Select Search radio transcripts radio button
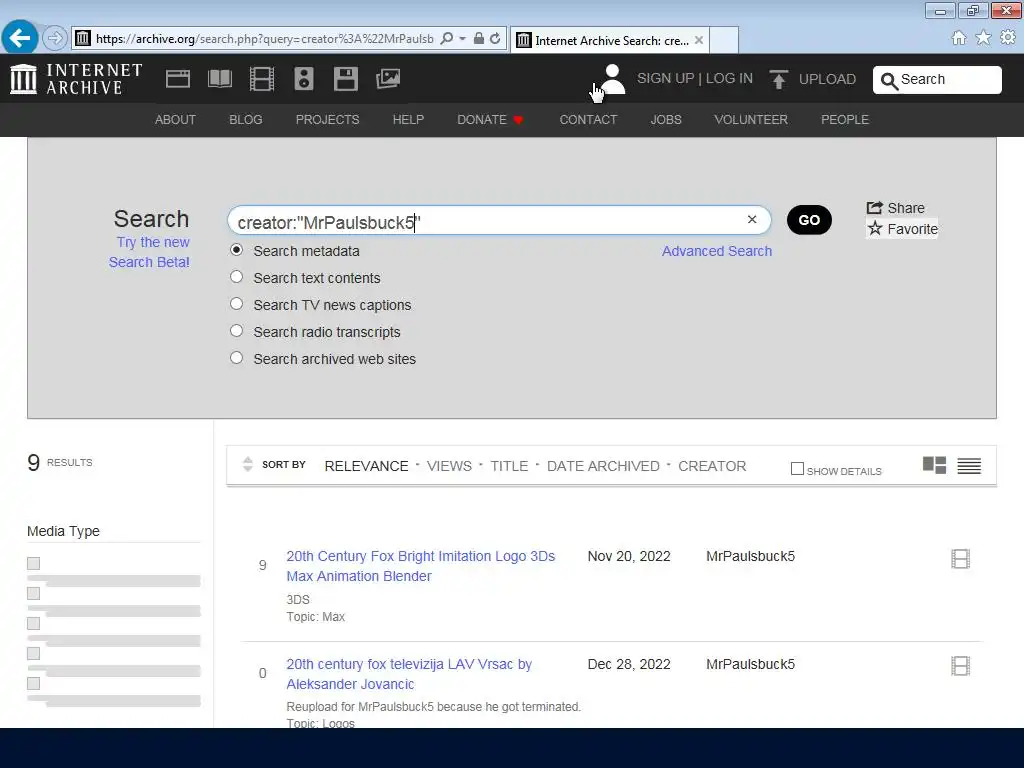 (236, 331)
